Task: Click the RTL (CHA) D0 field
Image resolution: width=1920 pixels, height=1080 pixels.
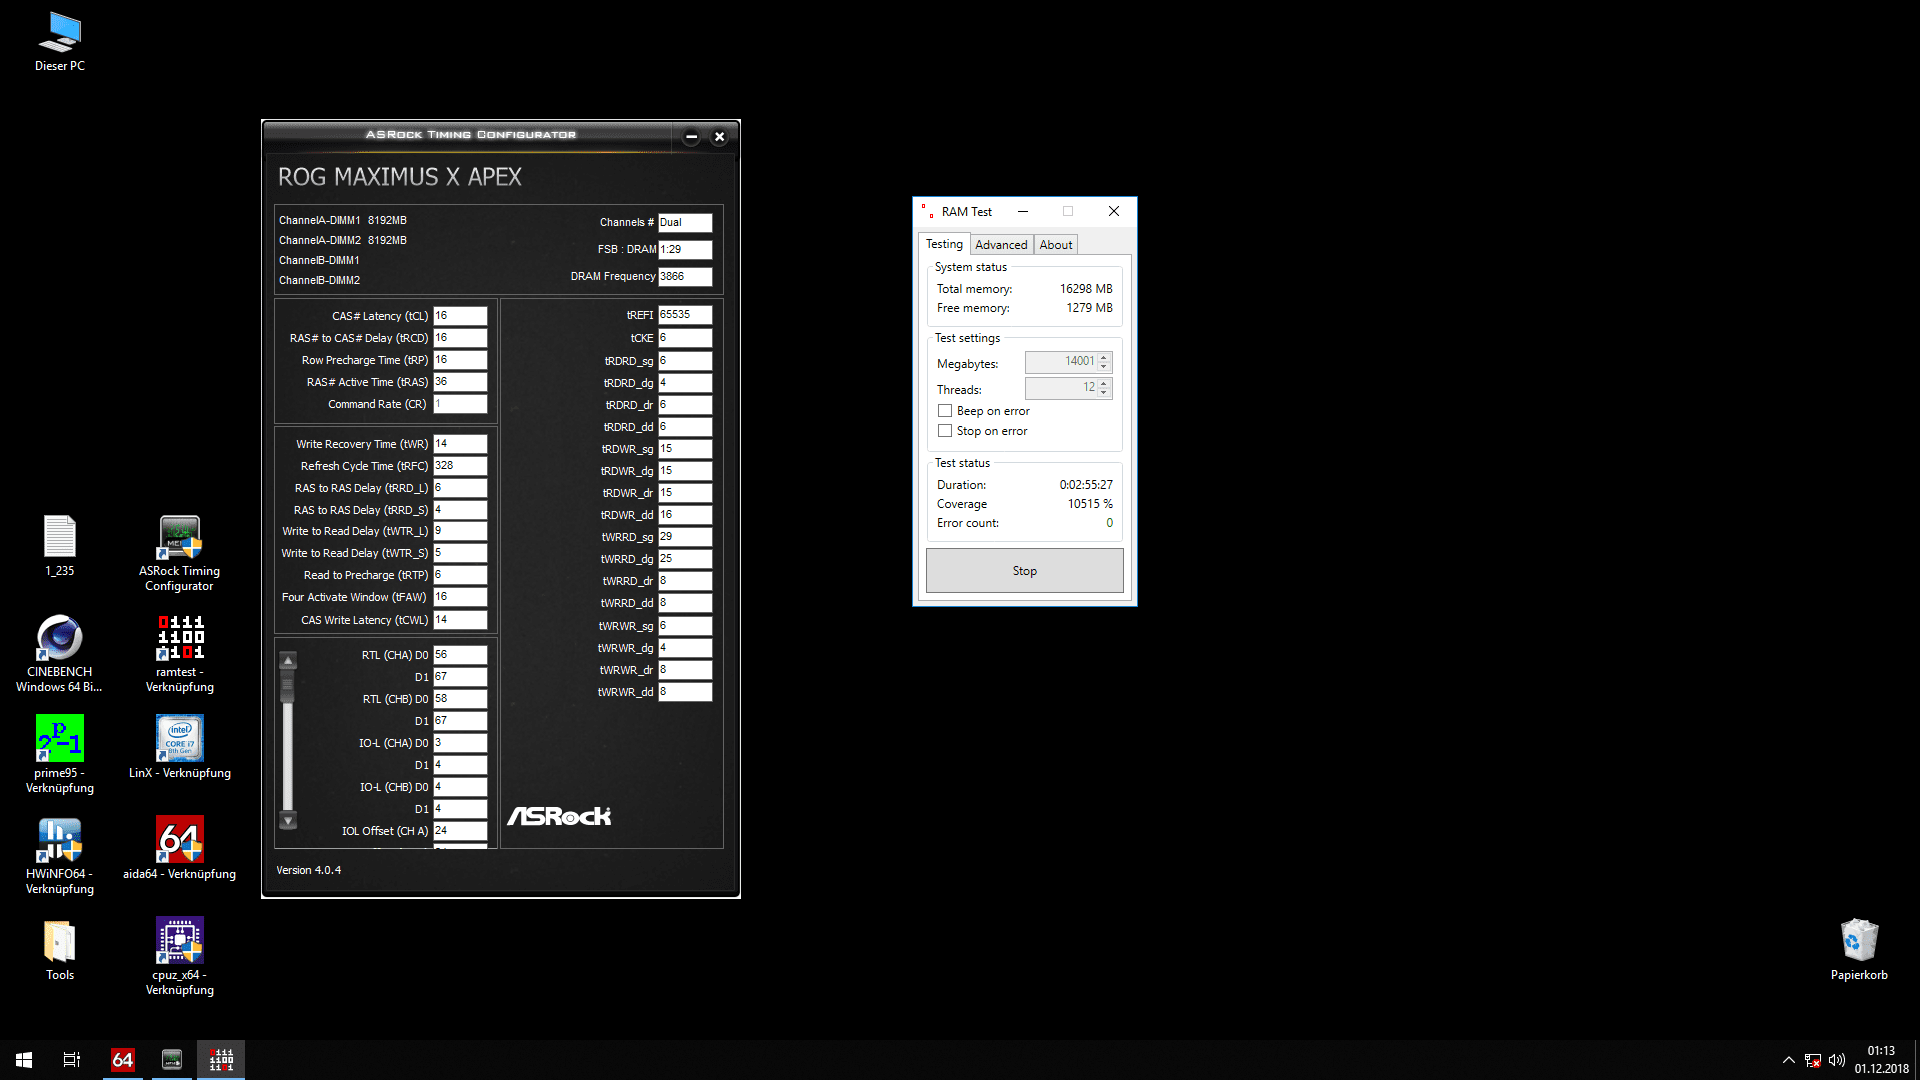Action: coord(460,655)
